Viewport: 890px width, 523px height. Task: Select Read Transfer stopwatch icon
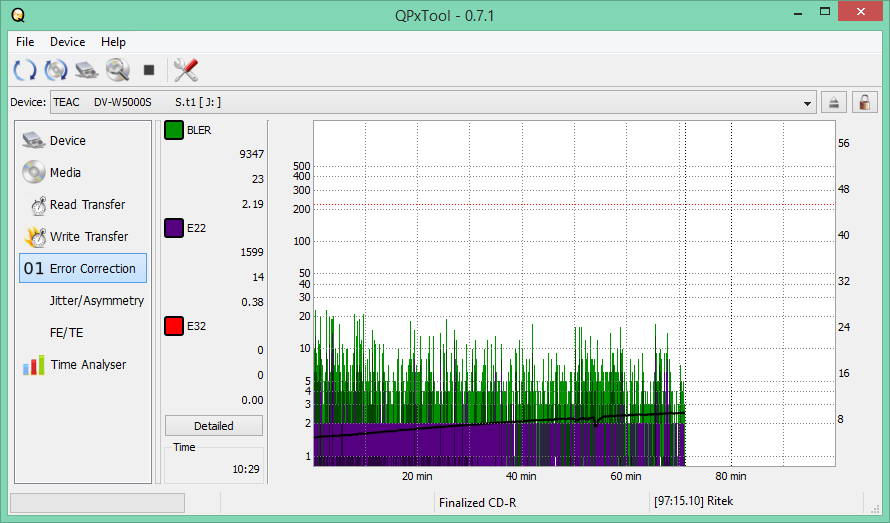38,205
